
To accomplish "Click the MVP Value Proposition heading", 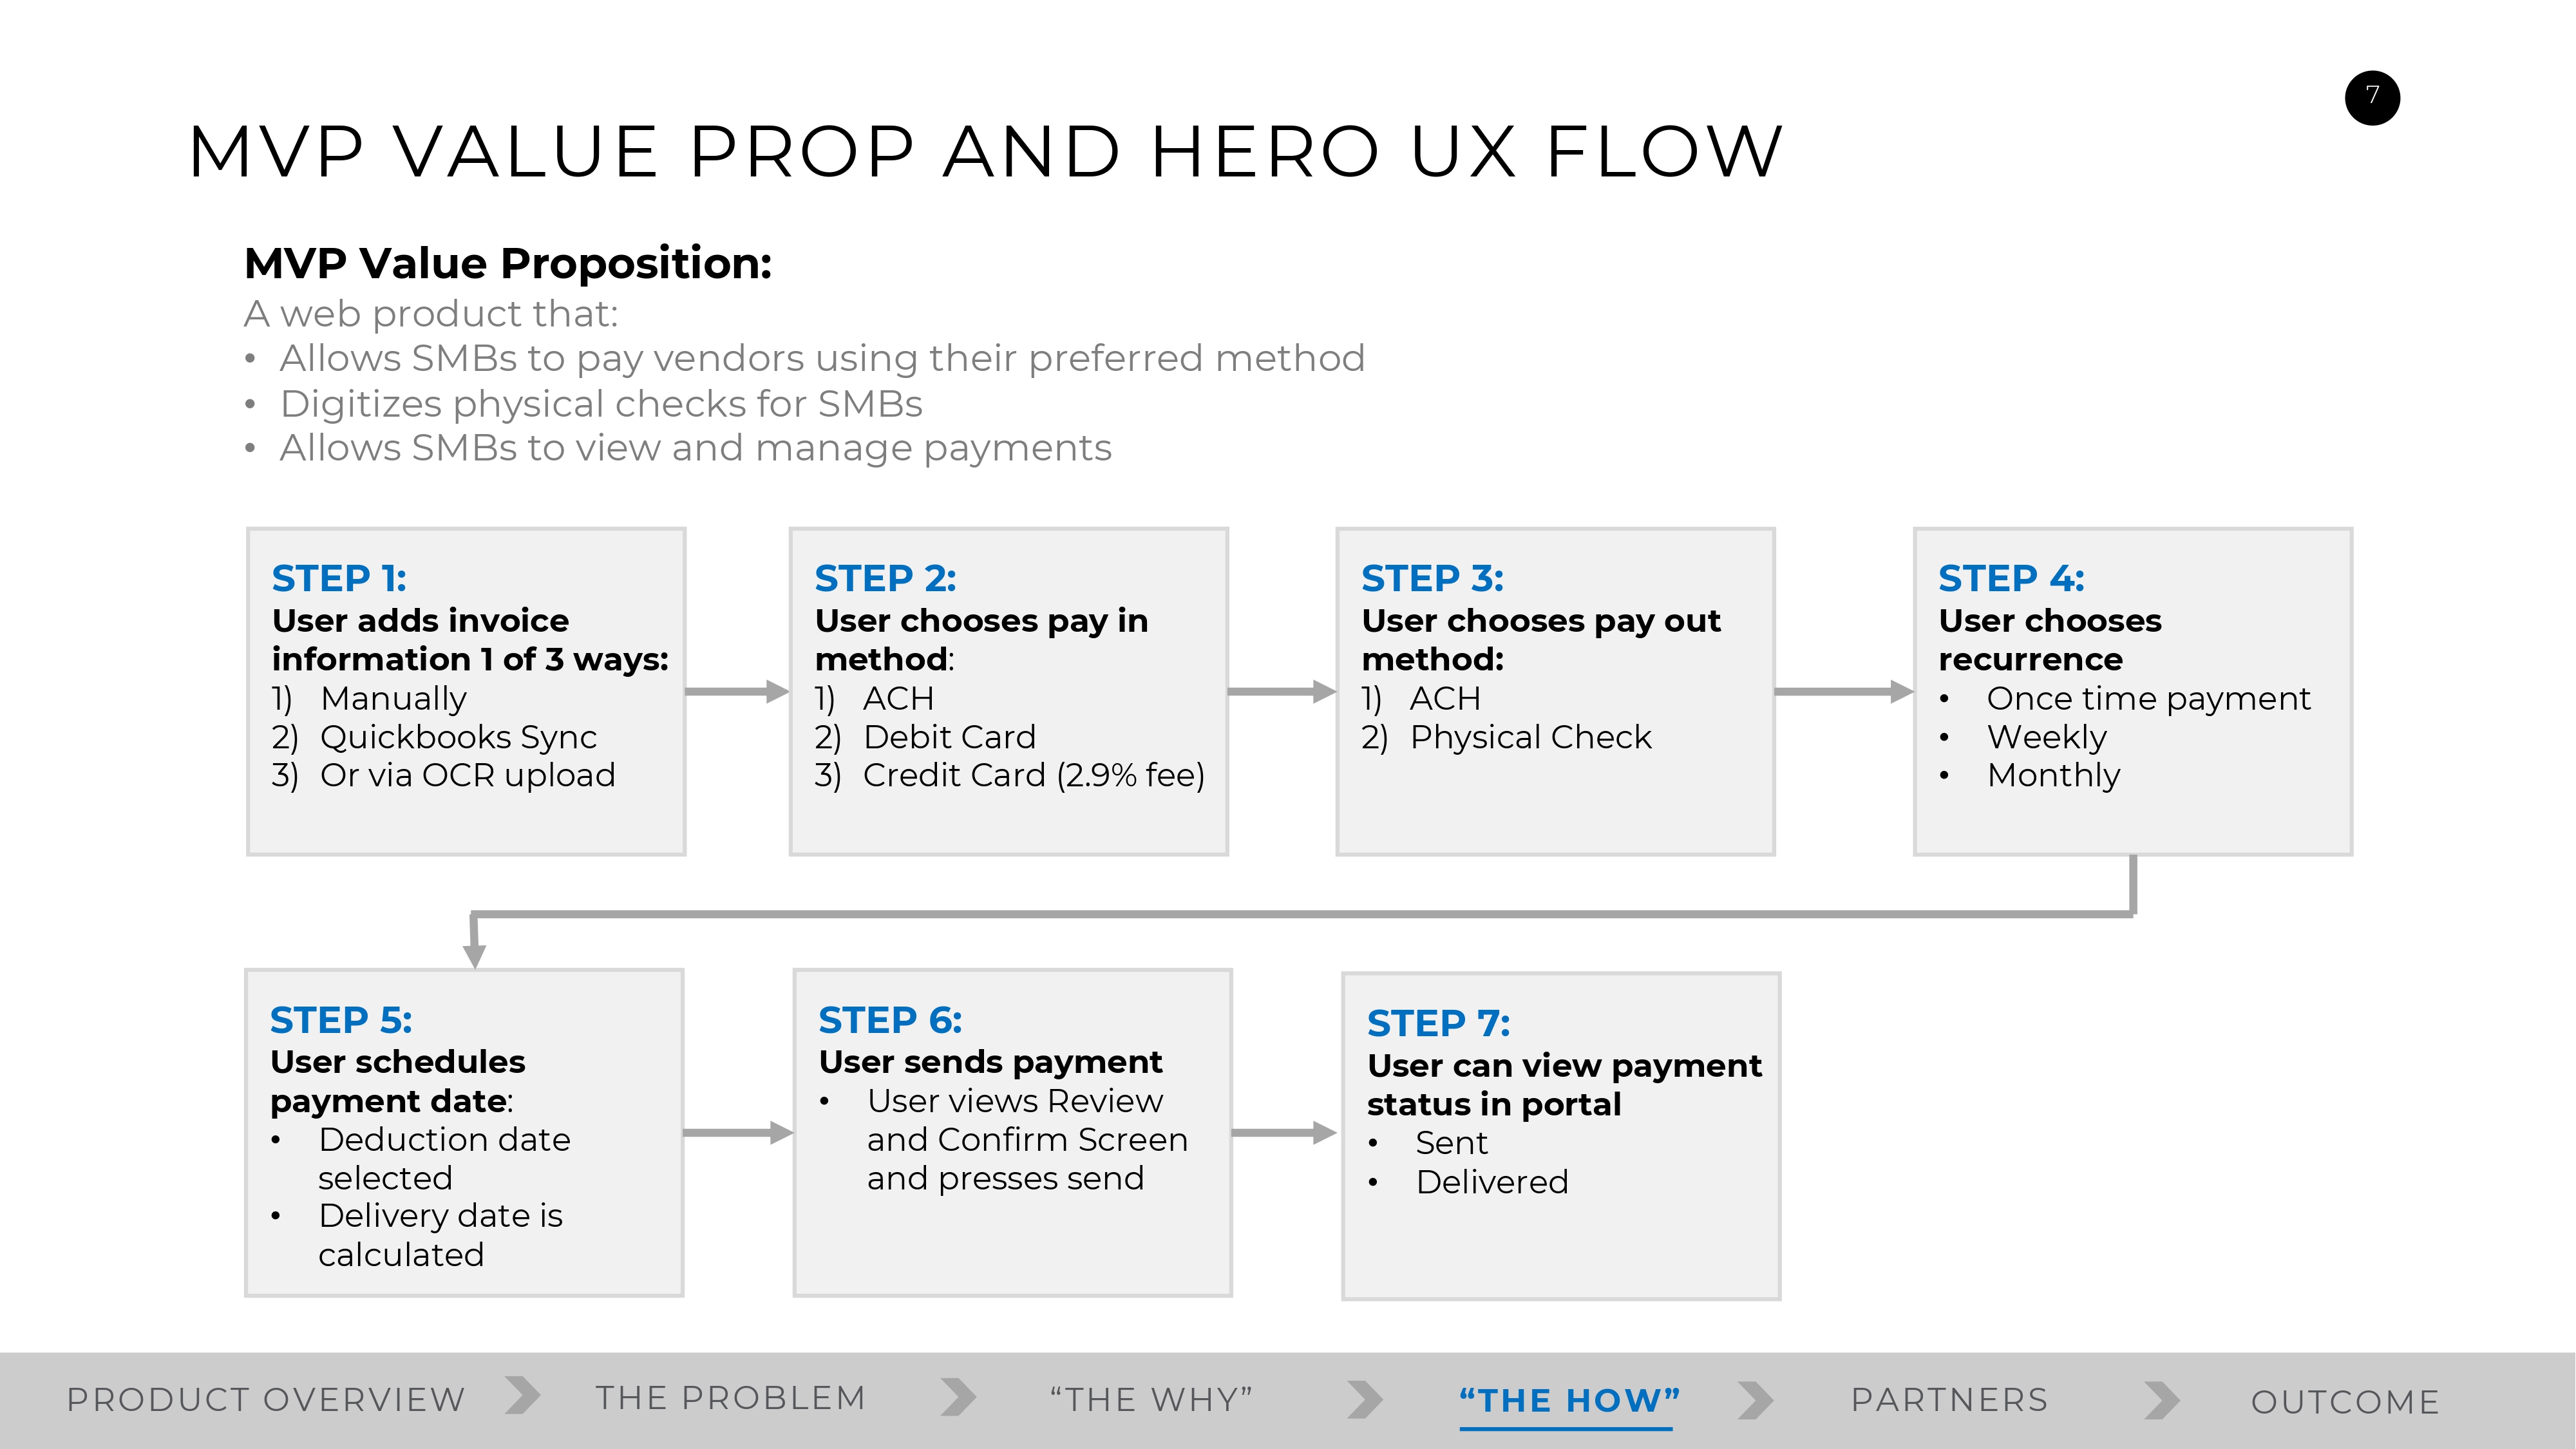I will click(508, 263).
